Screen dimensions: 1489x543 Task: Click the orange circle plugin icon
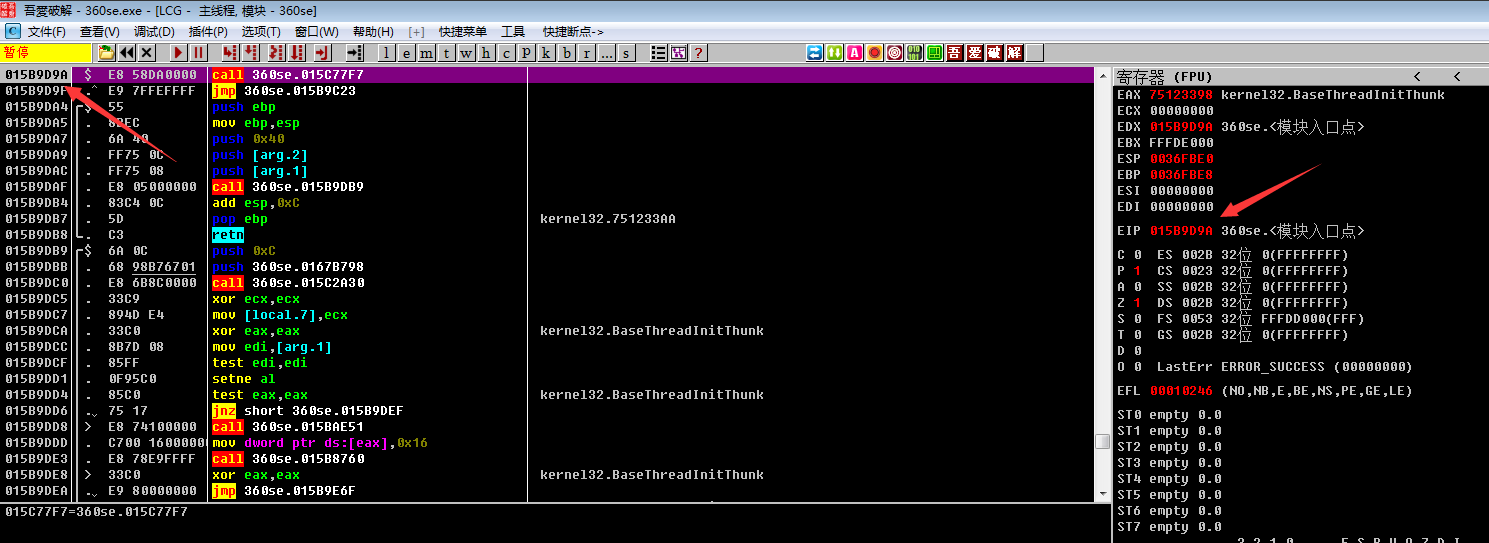coord(874,53)
